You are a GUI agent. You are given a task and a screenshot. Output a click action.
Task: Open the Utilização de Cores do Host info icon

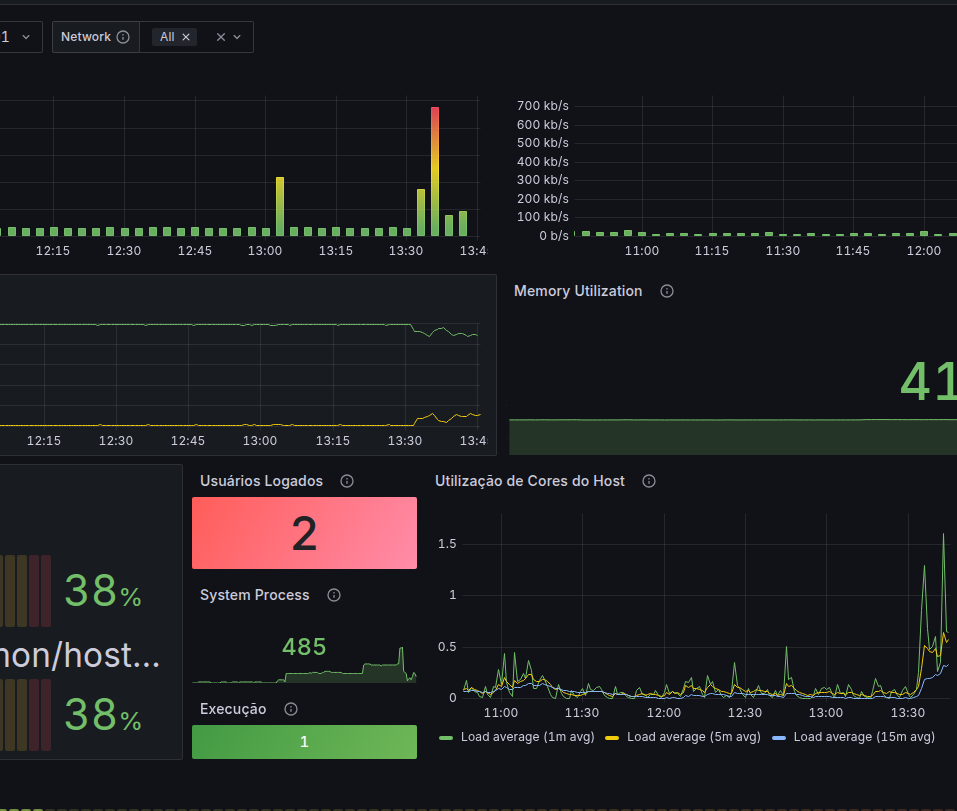tap(649, 481)
